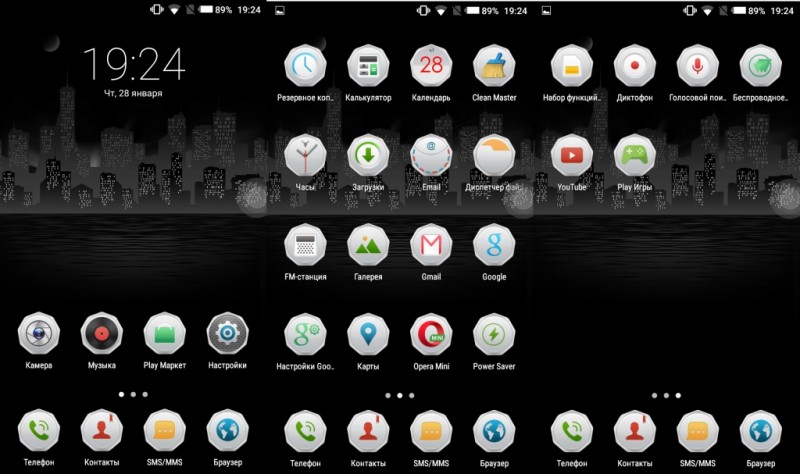Launch the Калькулятор app

pos(368,66)
